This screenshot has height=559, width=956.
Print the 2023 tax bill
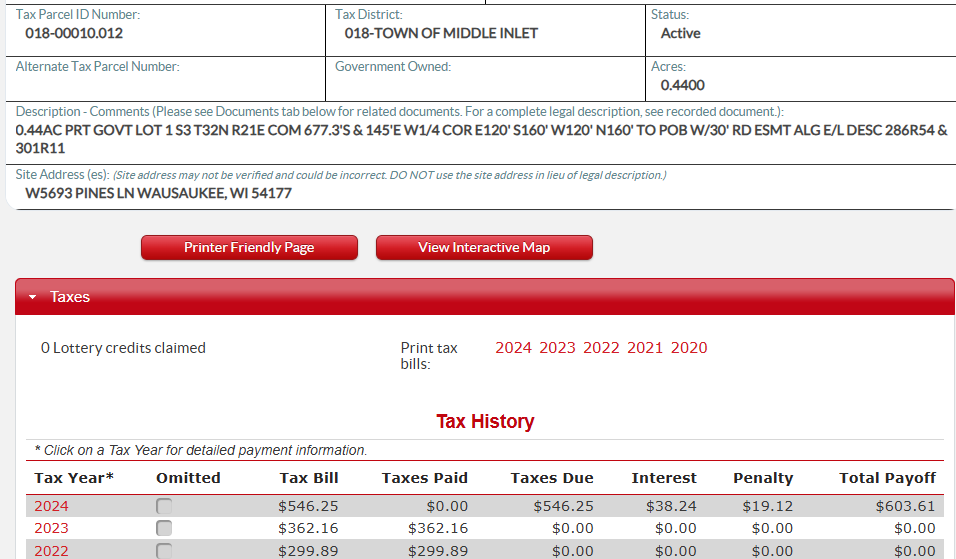click(557, 348)
